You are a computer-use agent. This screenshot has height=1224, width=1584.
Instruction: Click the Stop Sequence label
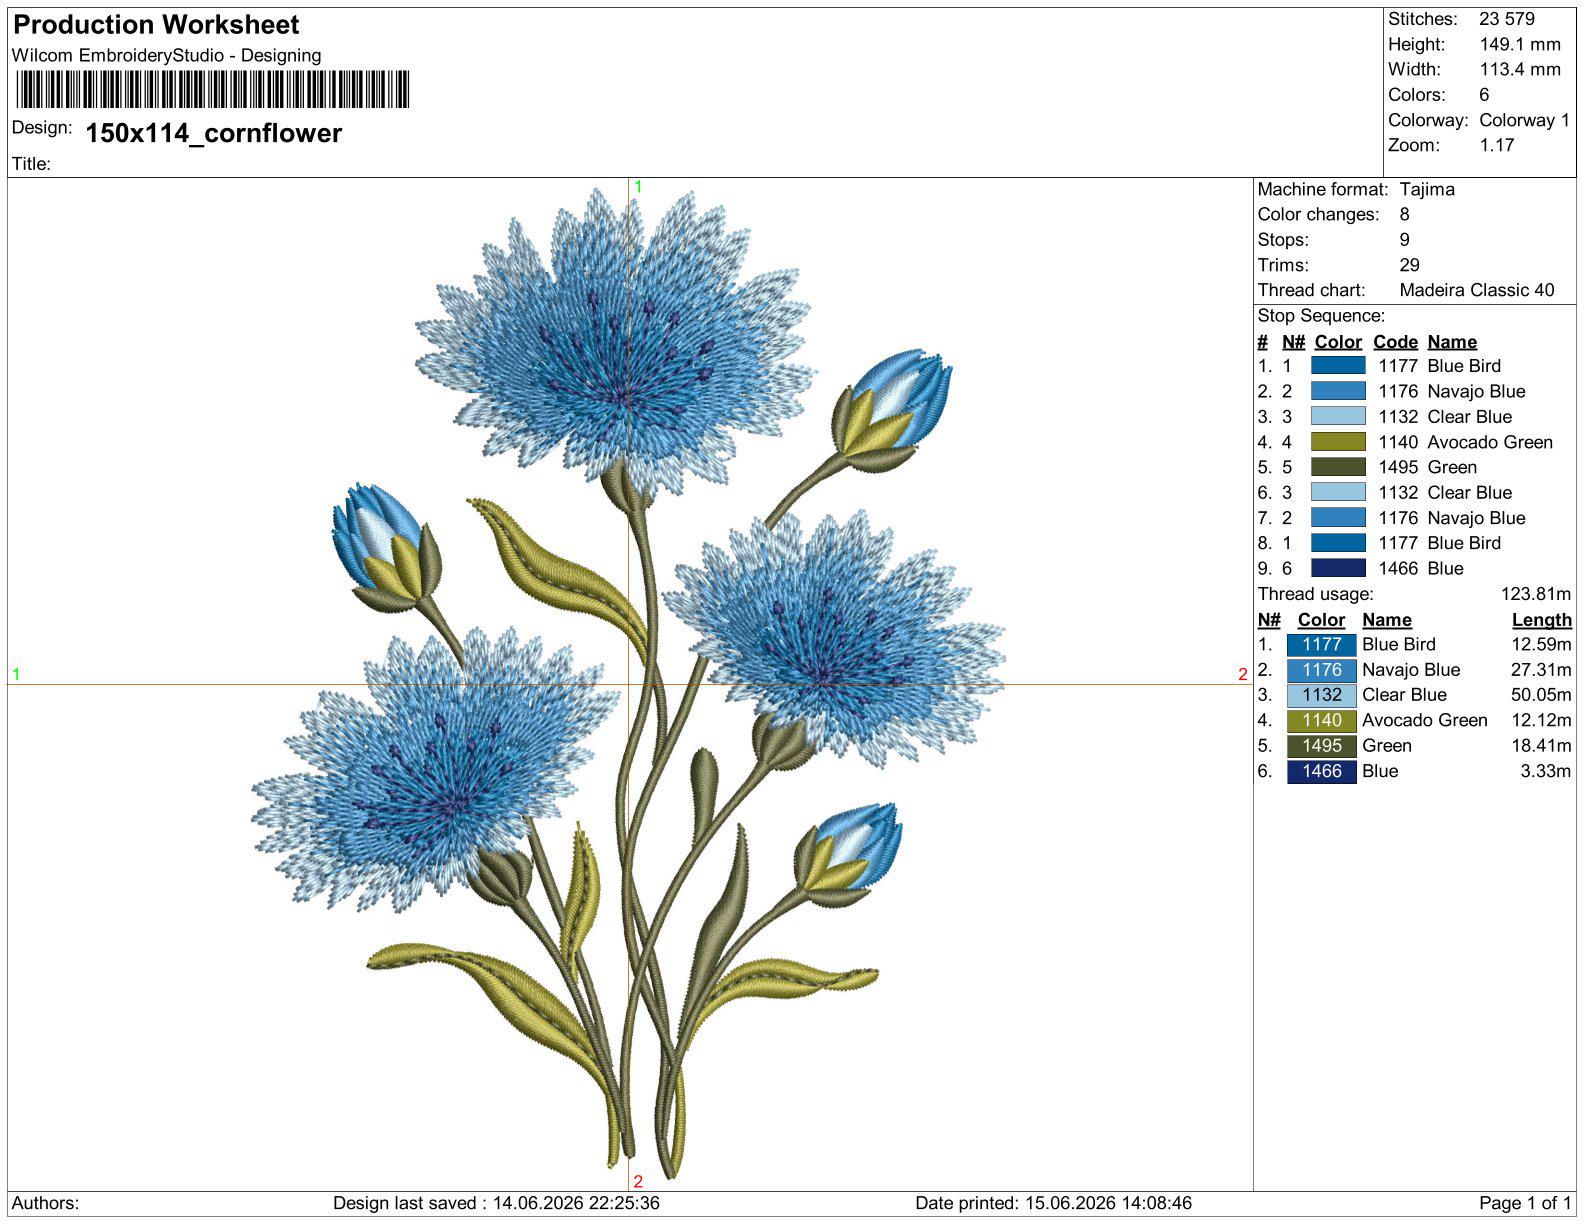(1321, 316)
